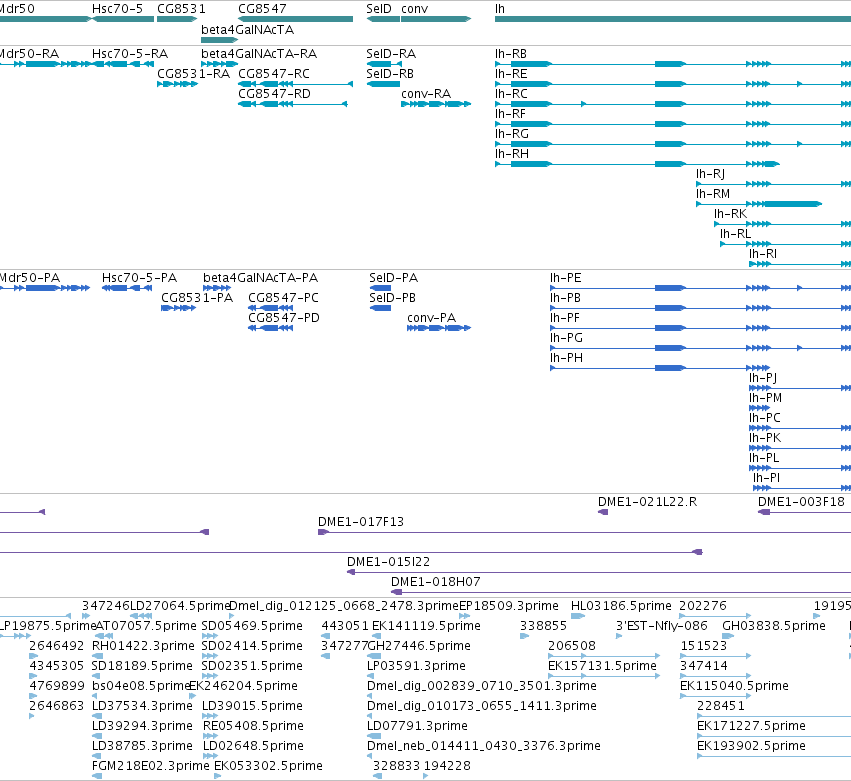Image resolution: width=851 pixels, height=781 pixels.
Task: Click transcript CG8547-RC
Action: point(274,74)
